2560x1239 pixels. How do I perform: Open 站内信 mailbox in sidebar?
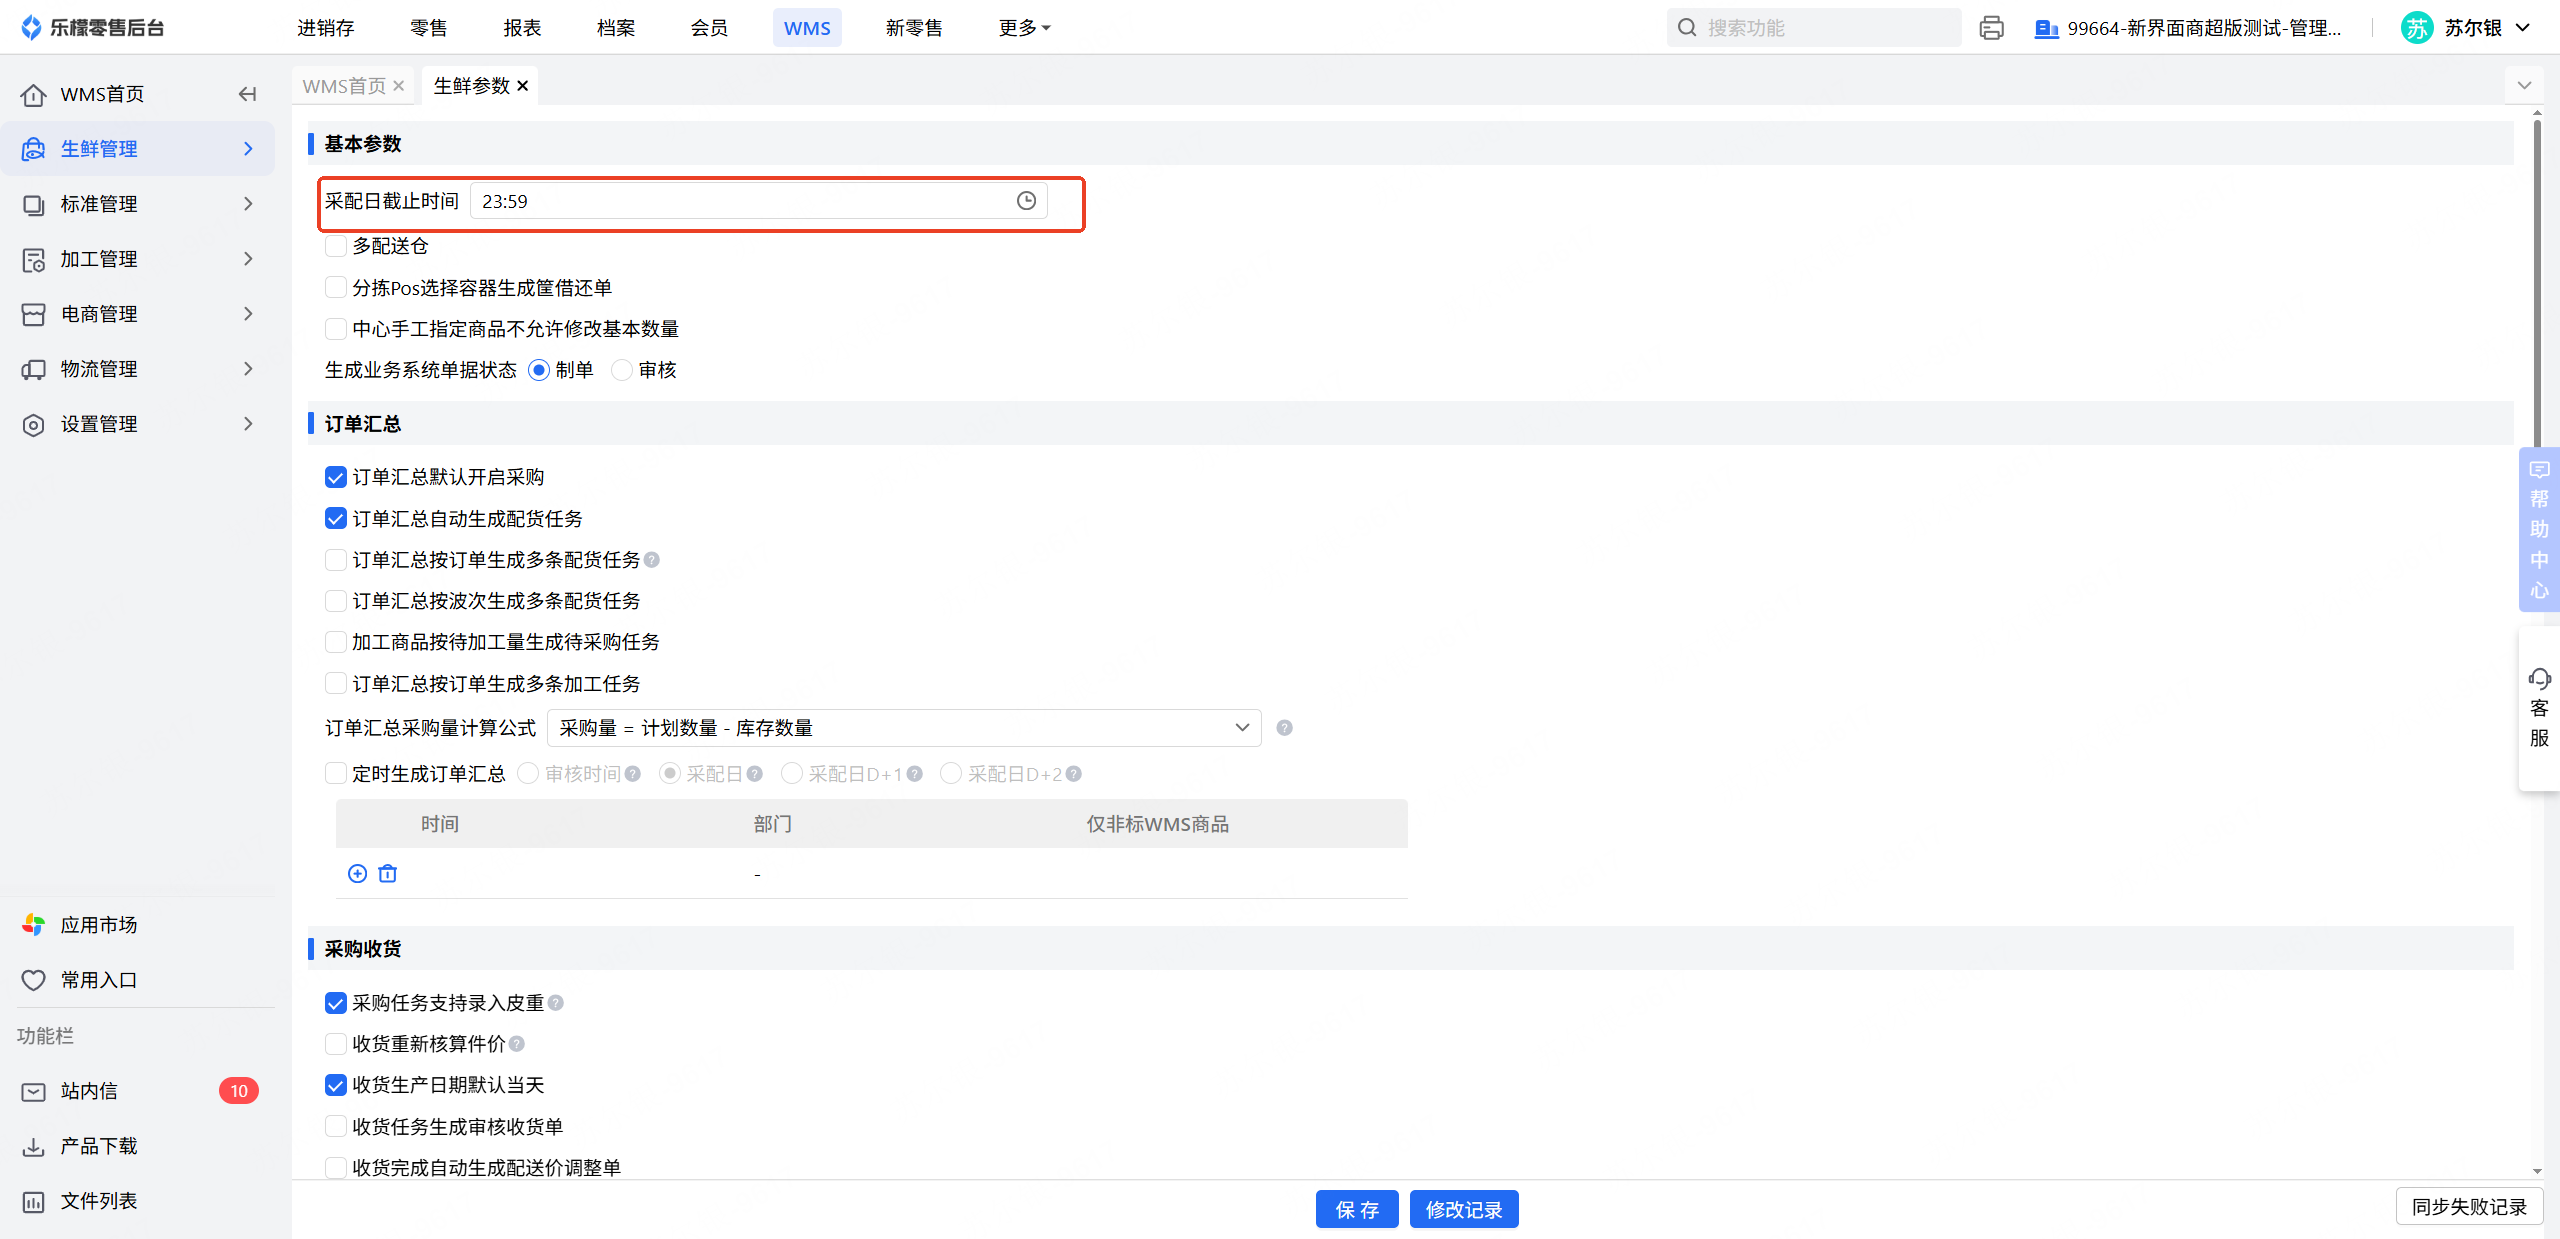coord(89,1091)
